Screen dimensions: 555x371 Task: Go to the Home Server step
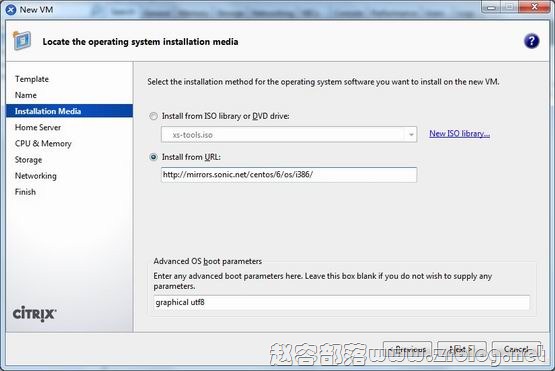38,127
